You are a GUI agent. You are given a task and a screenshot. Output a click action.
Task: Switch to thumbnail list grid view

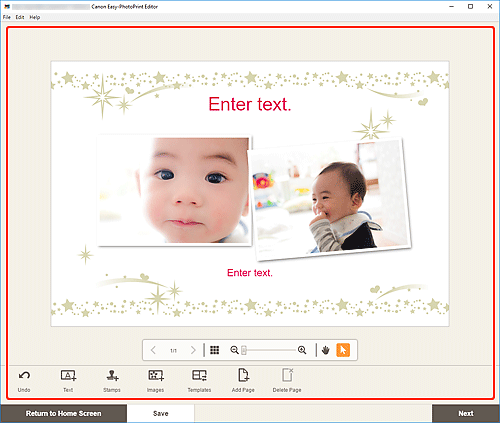215,350
